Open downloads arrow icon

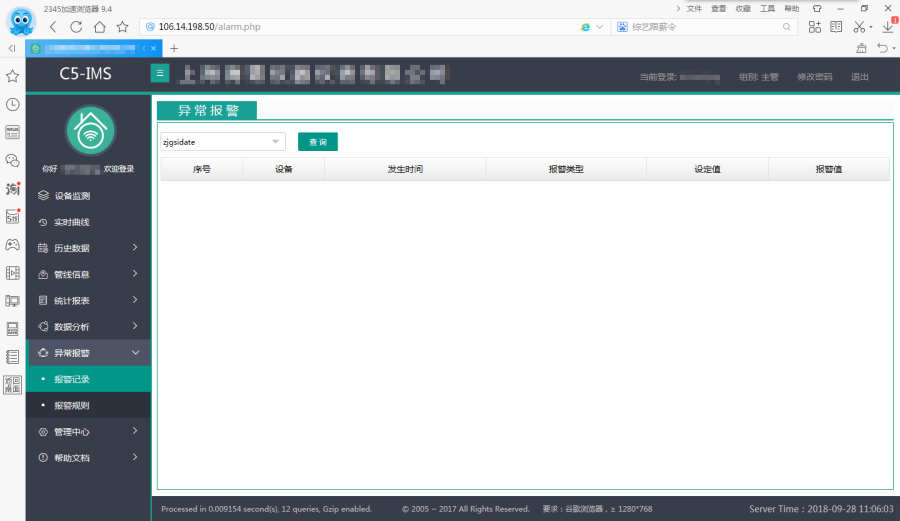point(887,27)
